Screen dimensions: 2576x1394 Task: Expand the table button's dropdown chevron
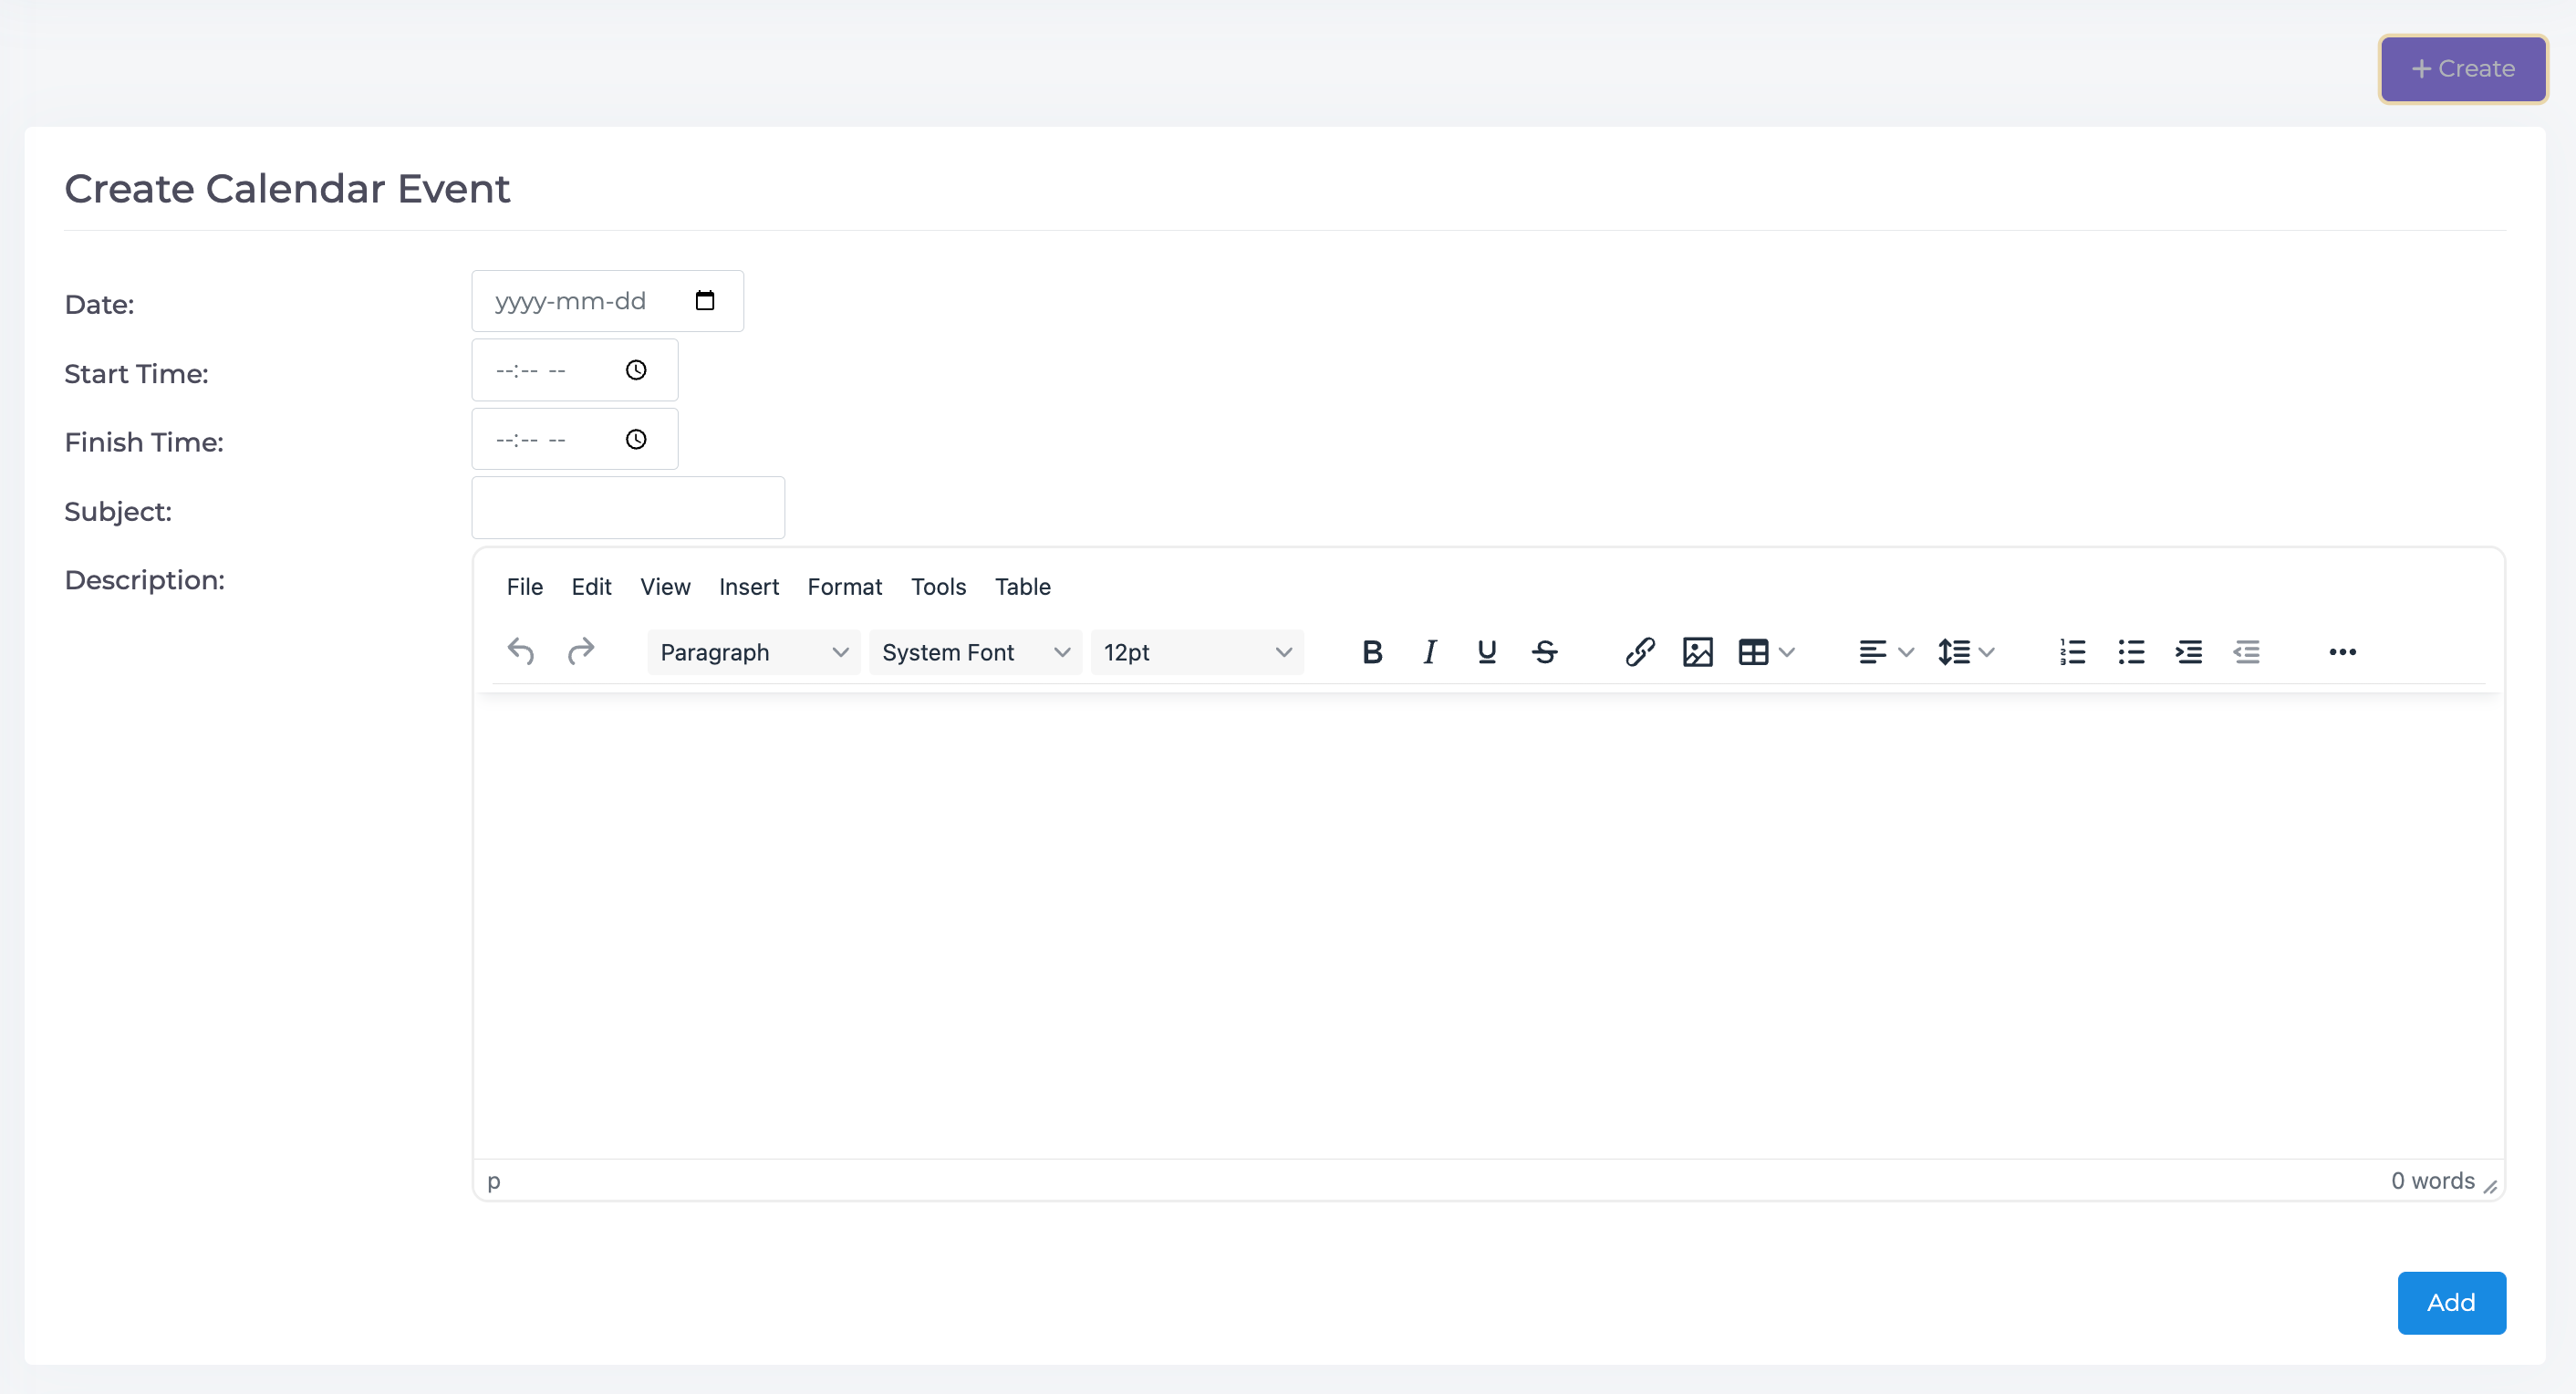(x=1787, y=652)
